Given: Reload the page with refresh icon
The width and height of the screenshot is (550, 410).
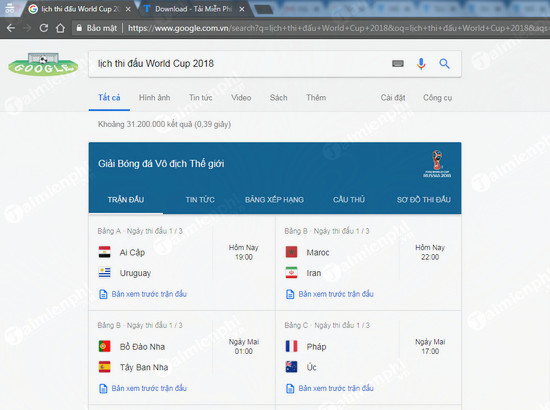Looking at the screenshot, I should 43,28.
